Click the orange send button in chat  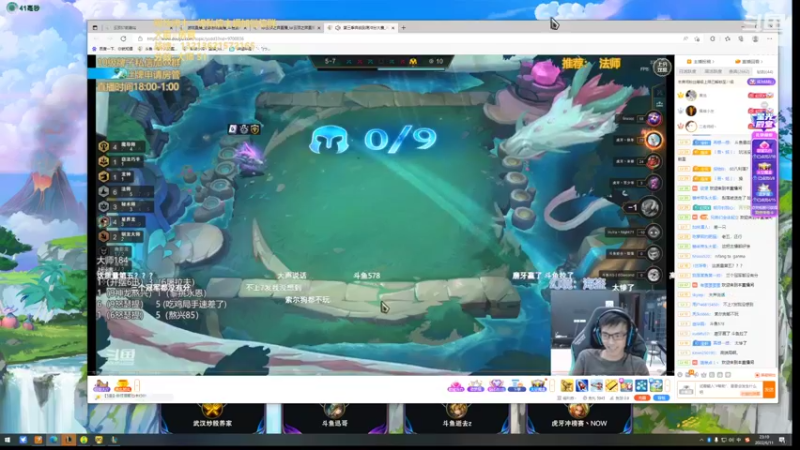[768, 389]
